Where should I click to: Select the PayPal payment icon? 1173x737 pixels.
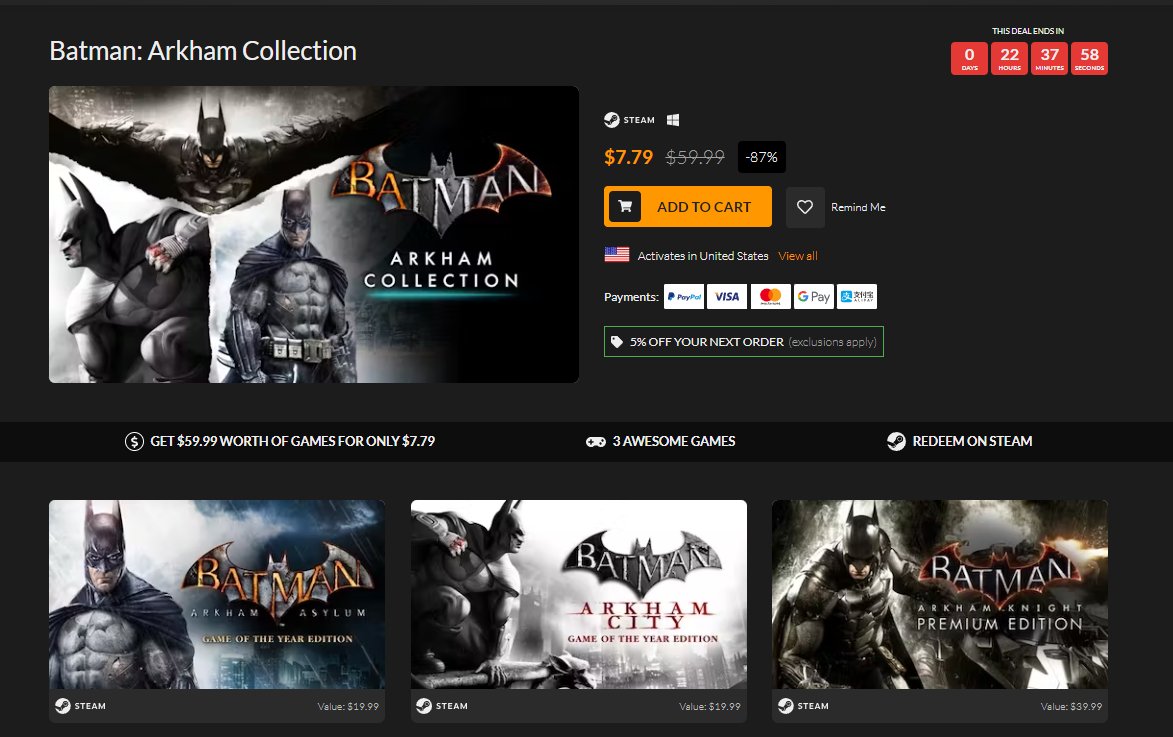(x=684, y=296)
